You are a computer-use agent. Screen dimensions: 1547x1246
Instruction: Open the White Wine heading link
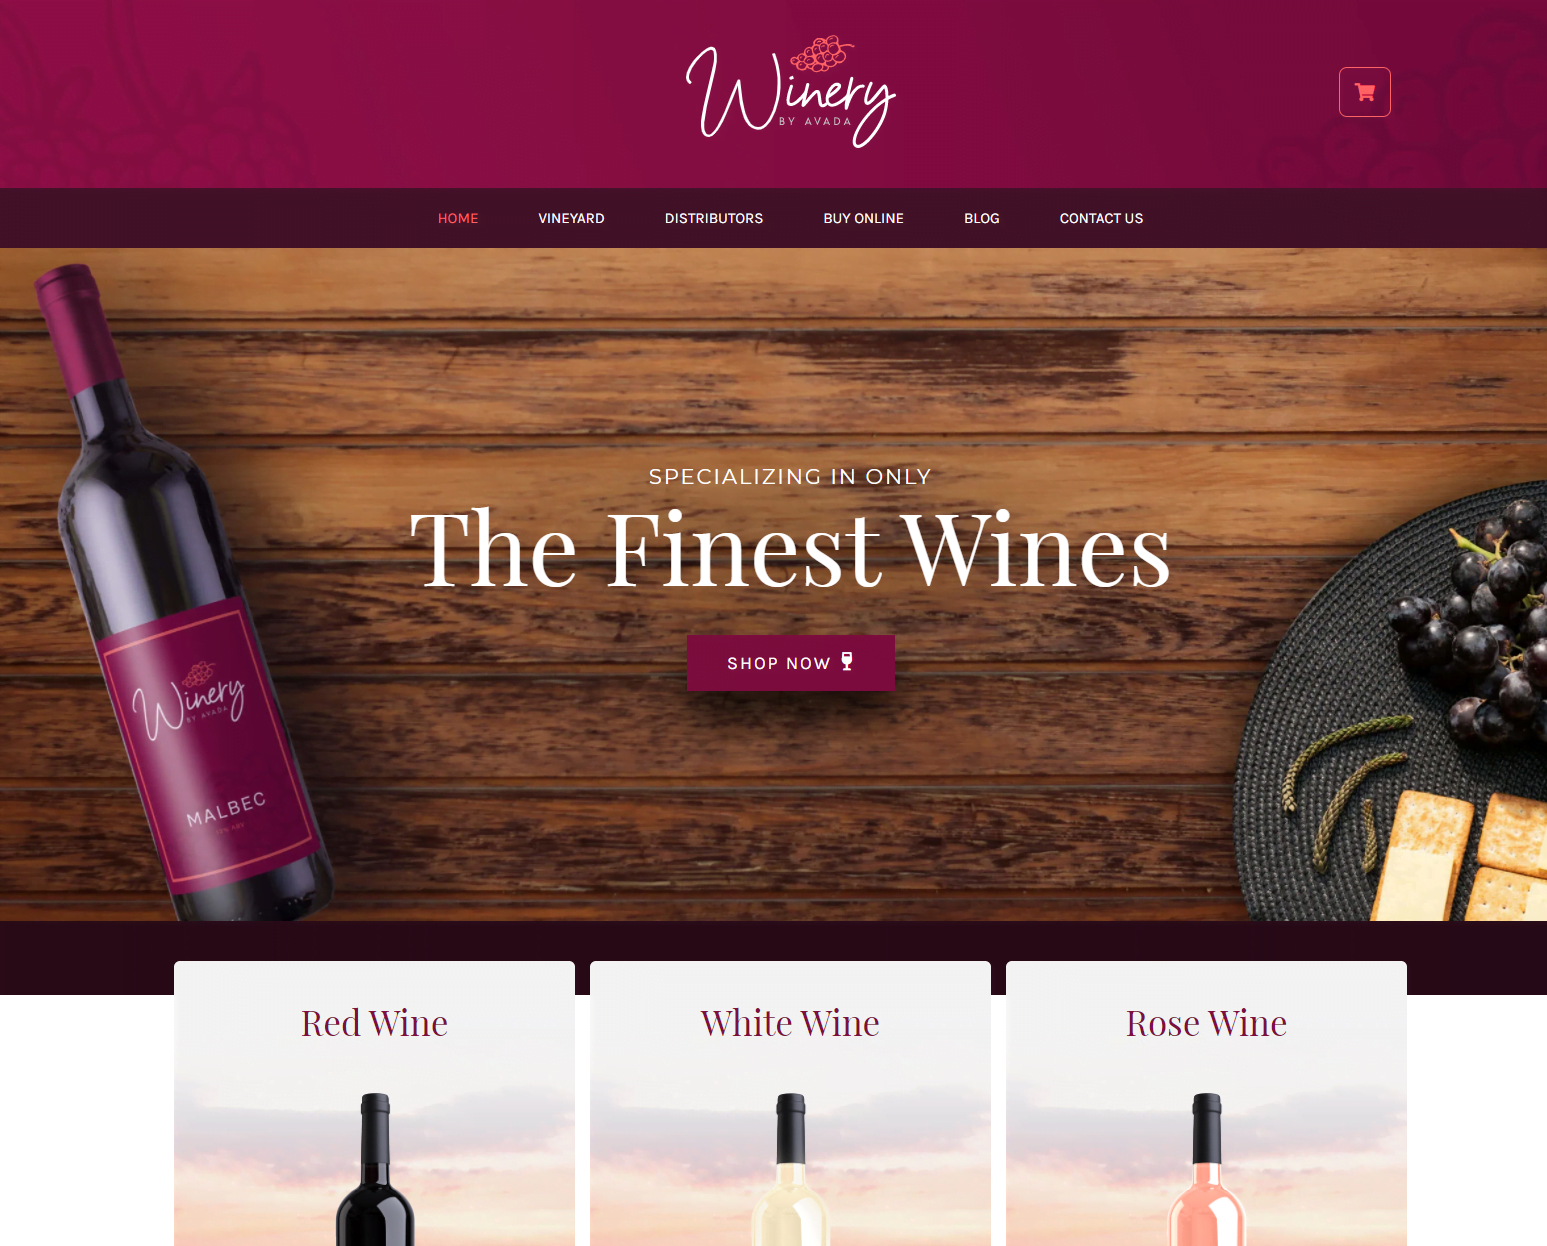pos(790,1023)
